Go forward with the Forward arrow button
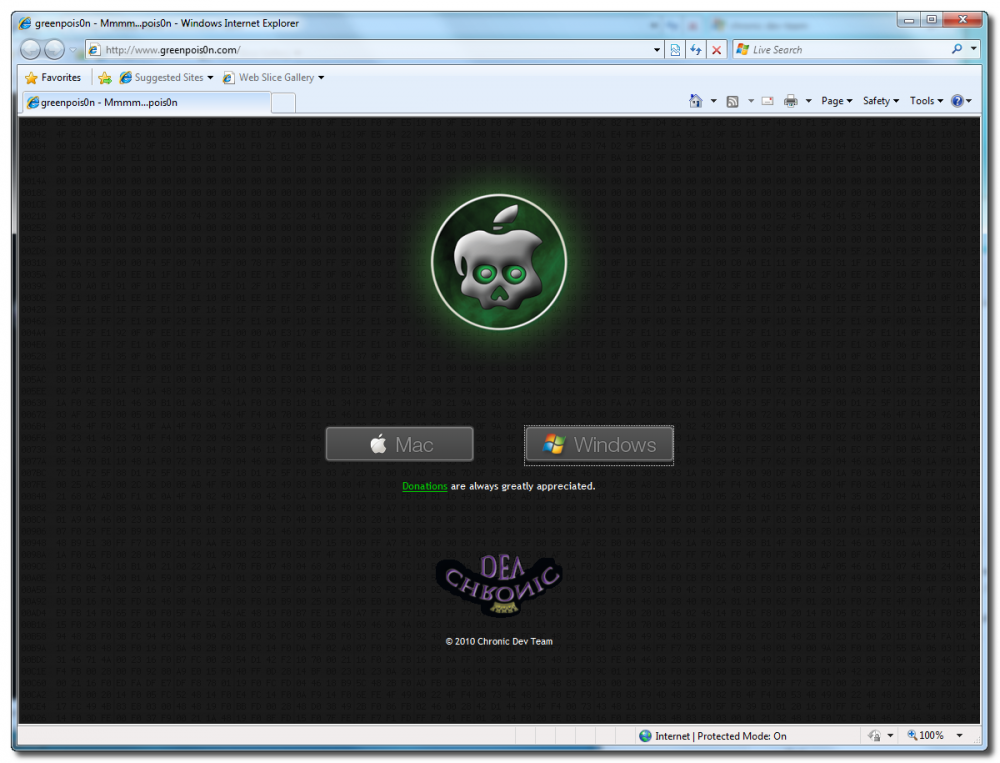Image resolution: width=1000 pixels, height=763 pixels. click(55, 49)
